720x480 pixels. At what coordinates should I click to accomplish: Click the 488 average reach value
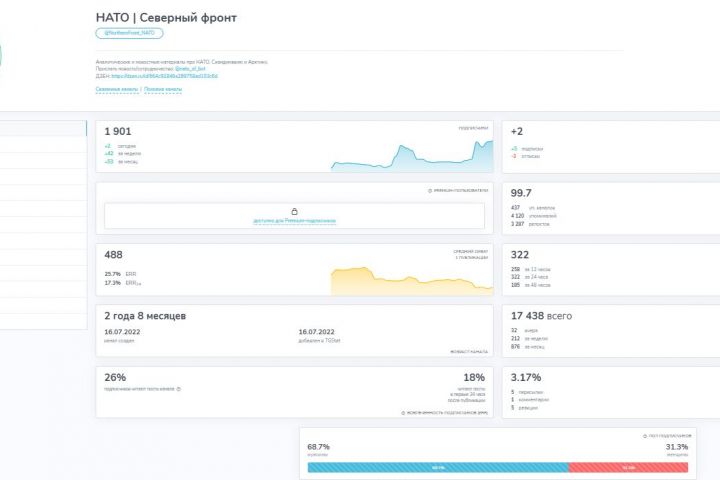click(x=113, y=255)
